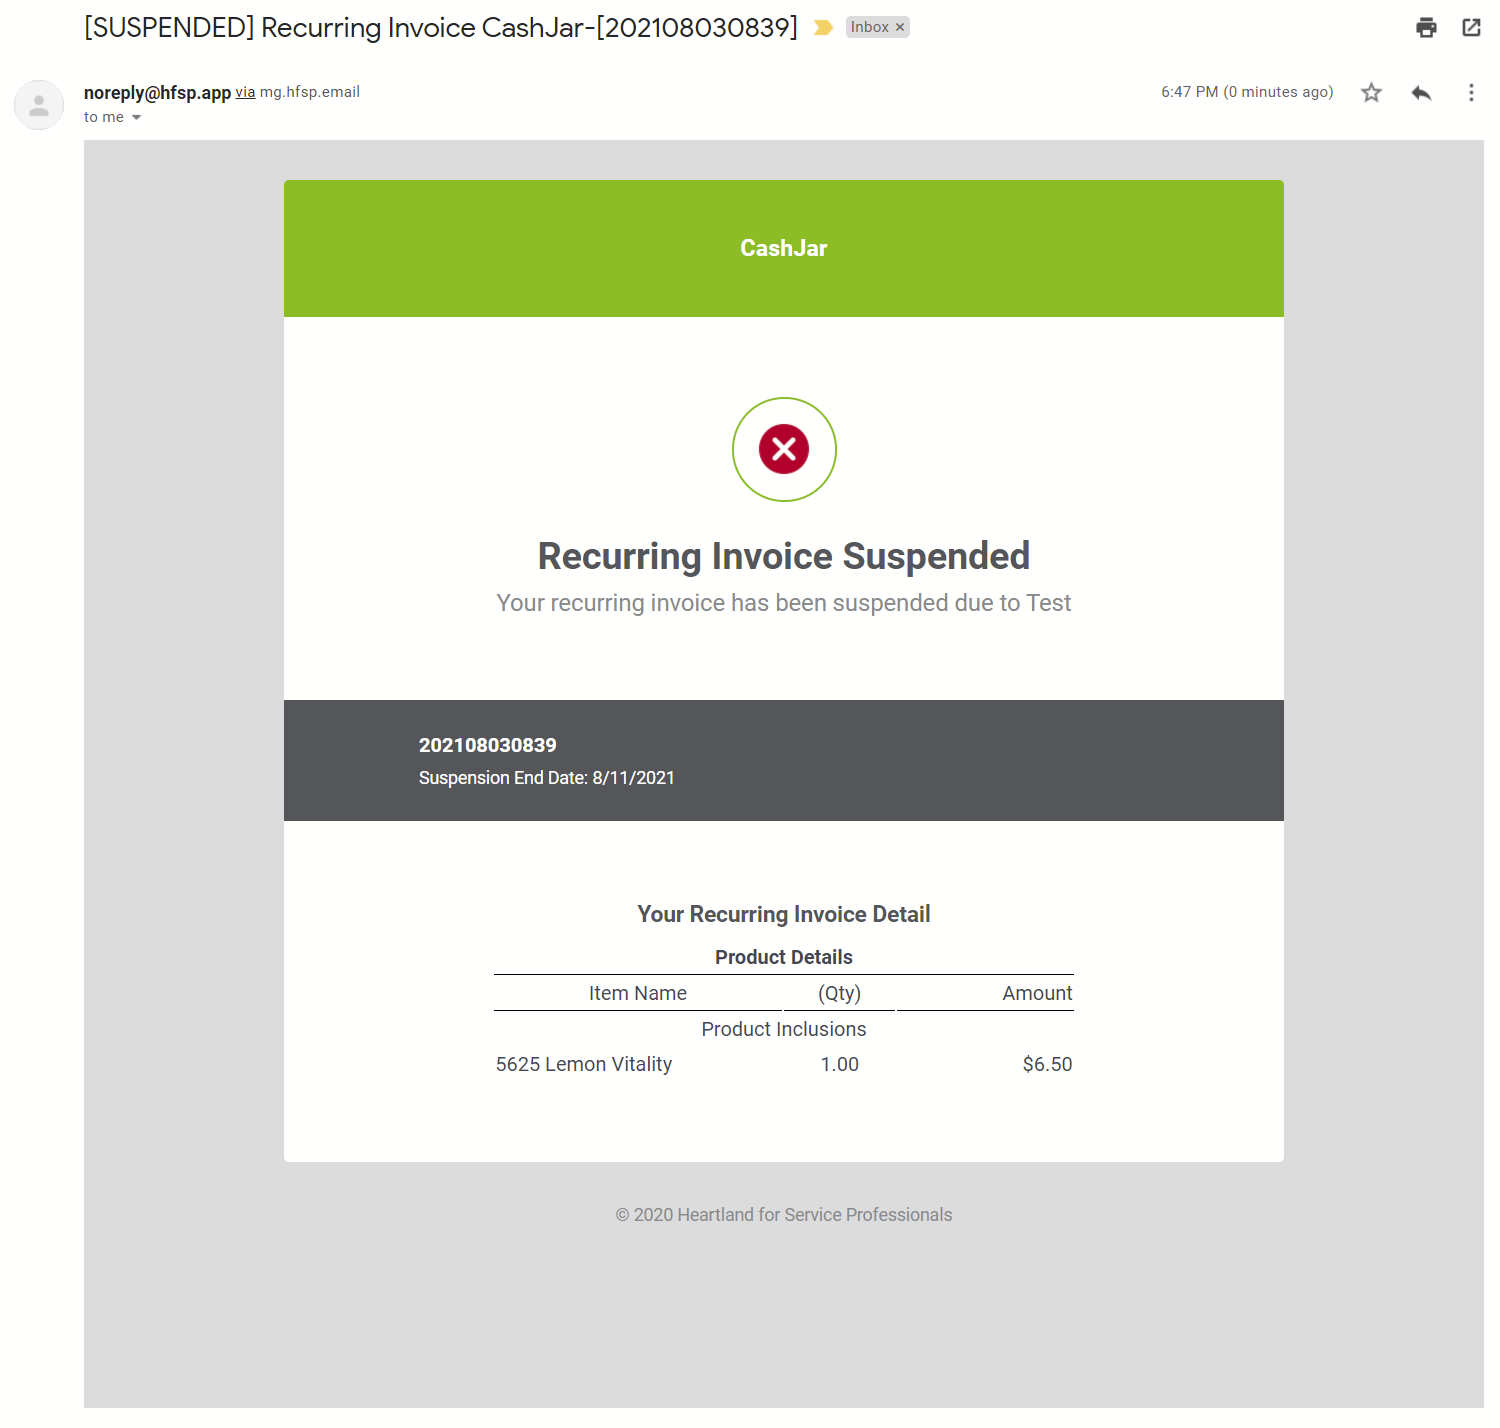Toggle the yellow importance marker

point(823,27)
